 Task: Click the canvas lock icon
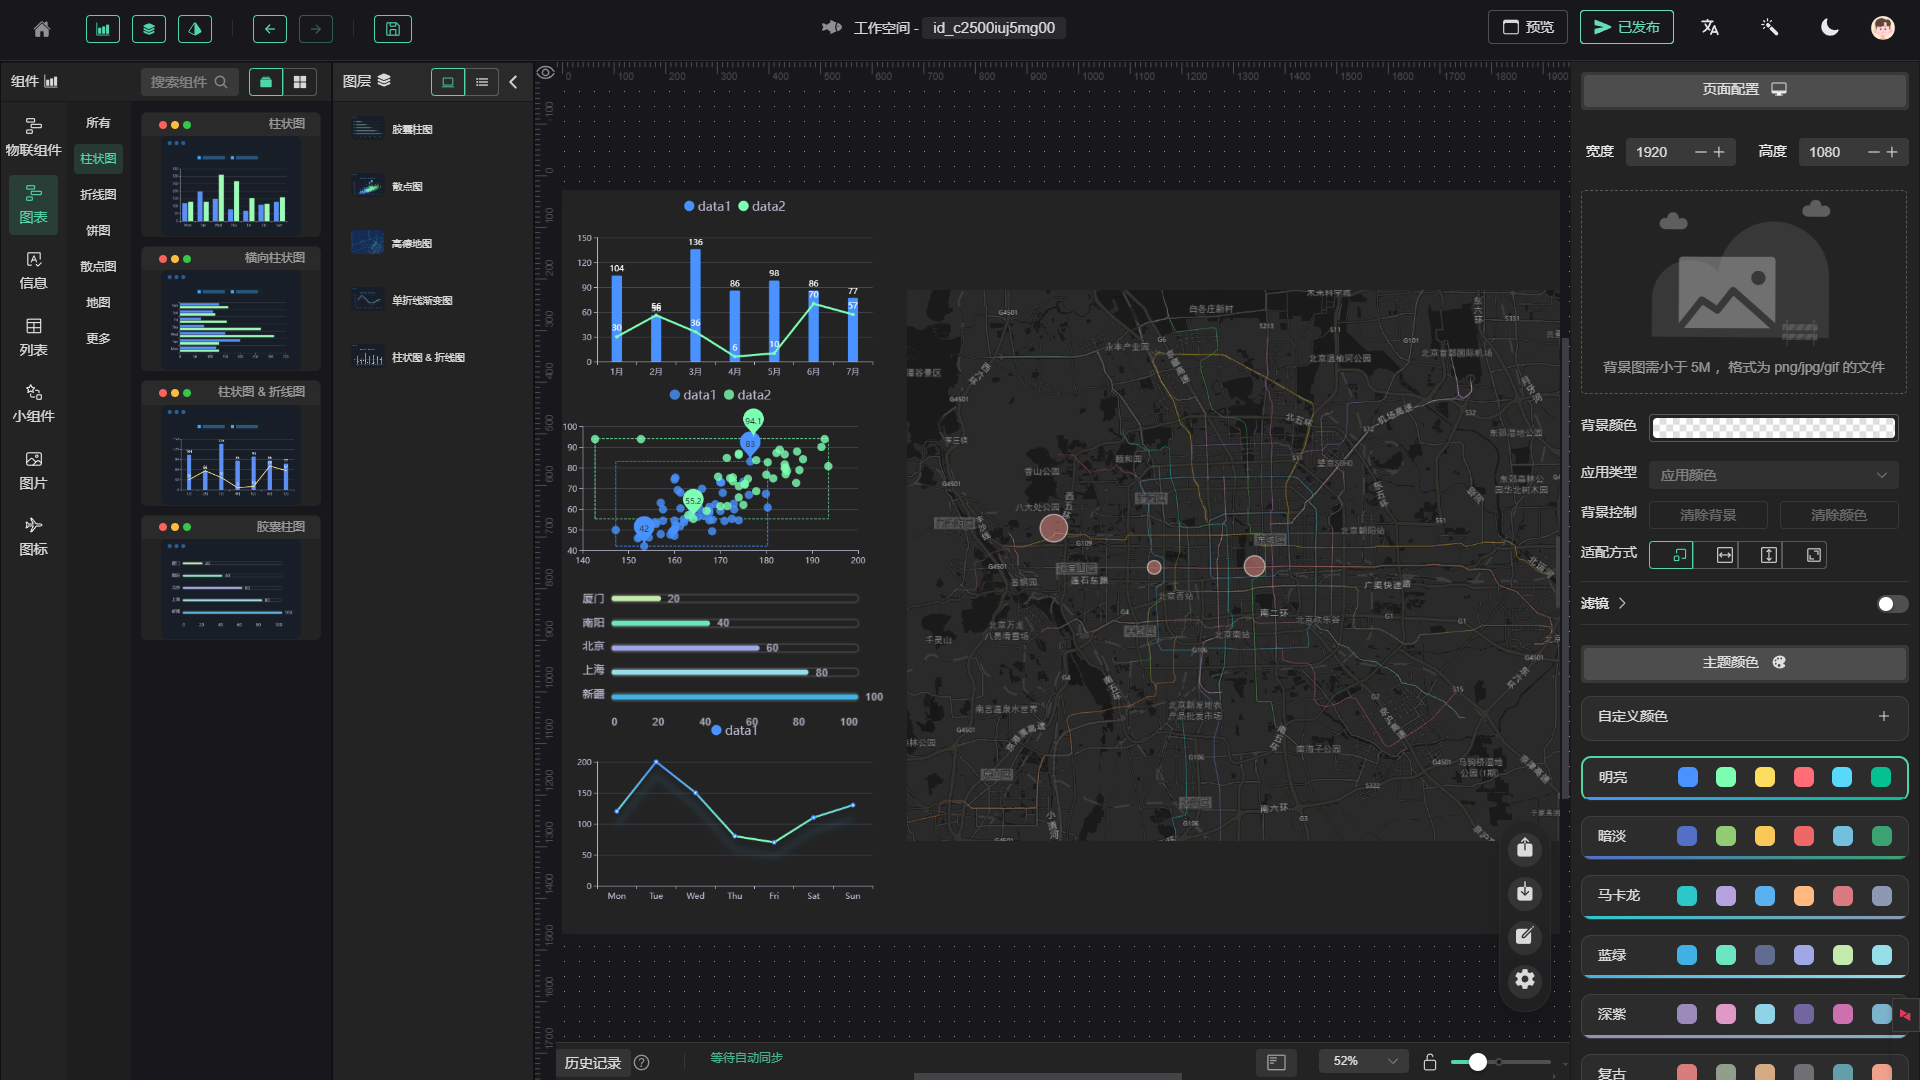1430,1062
